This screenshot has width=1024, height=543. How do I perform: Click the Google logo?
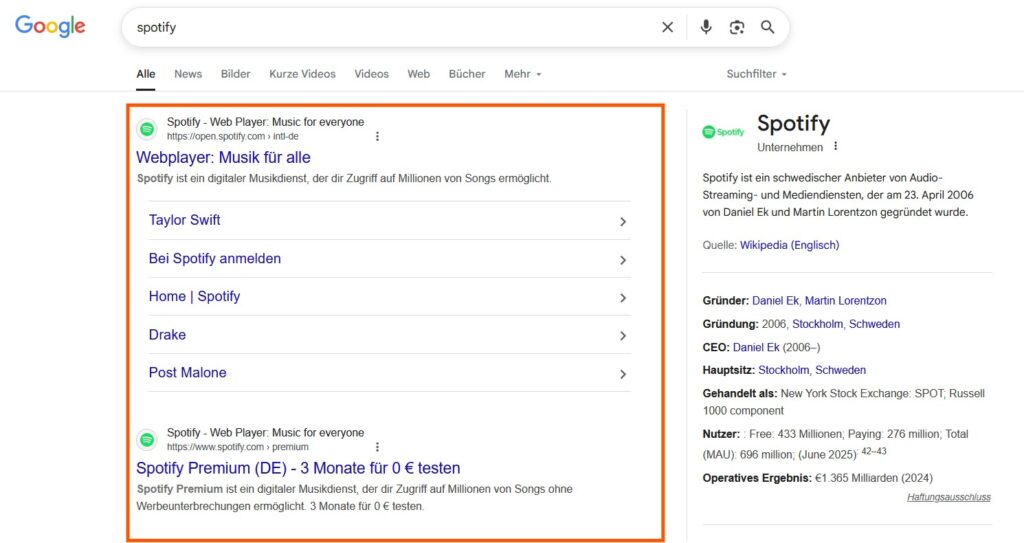pyautogui.click(x=50, y=26)
